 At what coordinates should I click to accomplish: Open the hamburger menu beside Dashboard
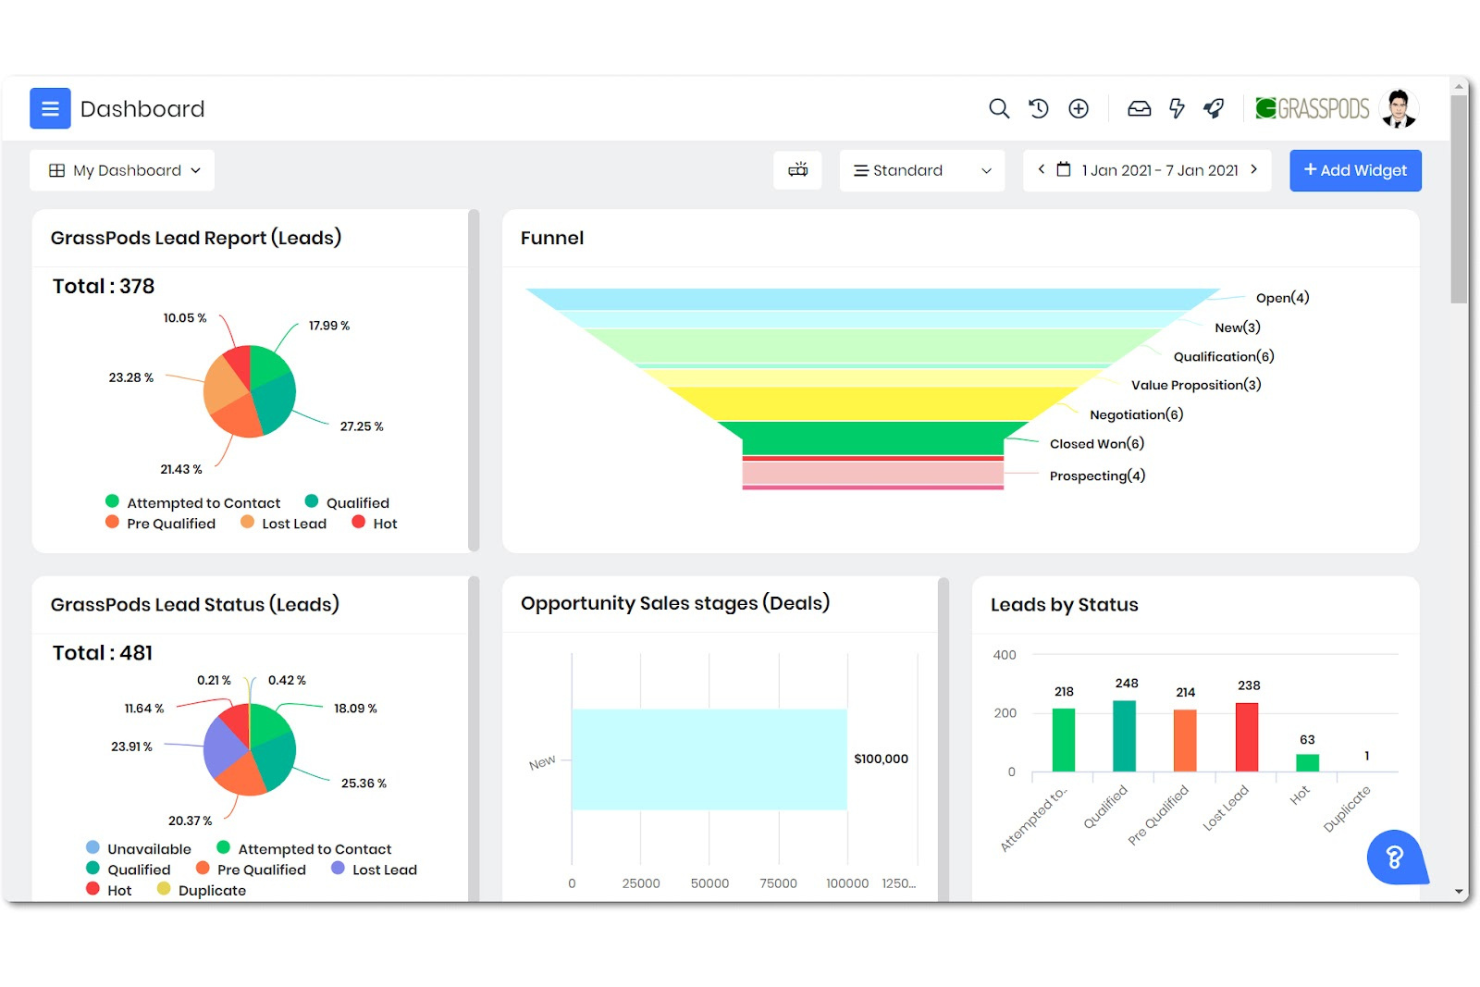tap(50, 108)
